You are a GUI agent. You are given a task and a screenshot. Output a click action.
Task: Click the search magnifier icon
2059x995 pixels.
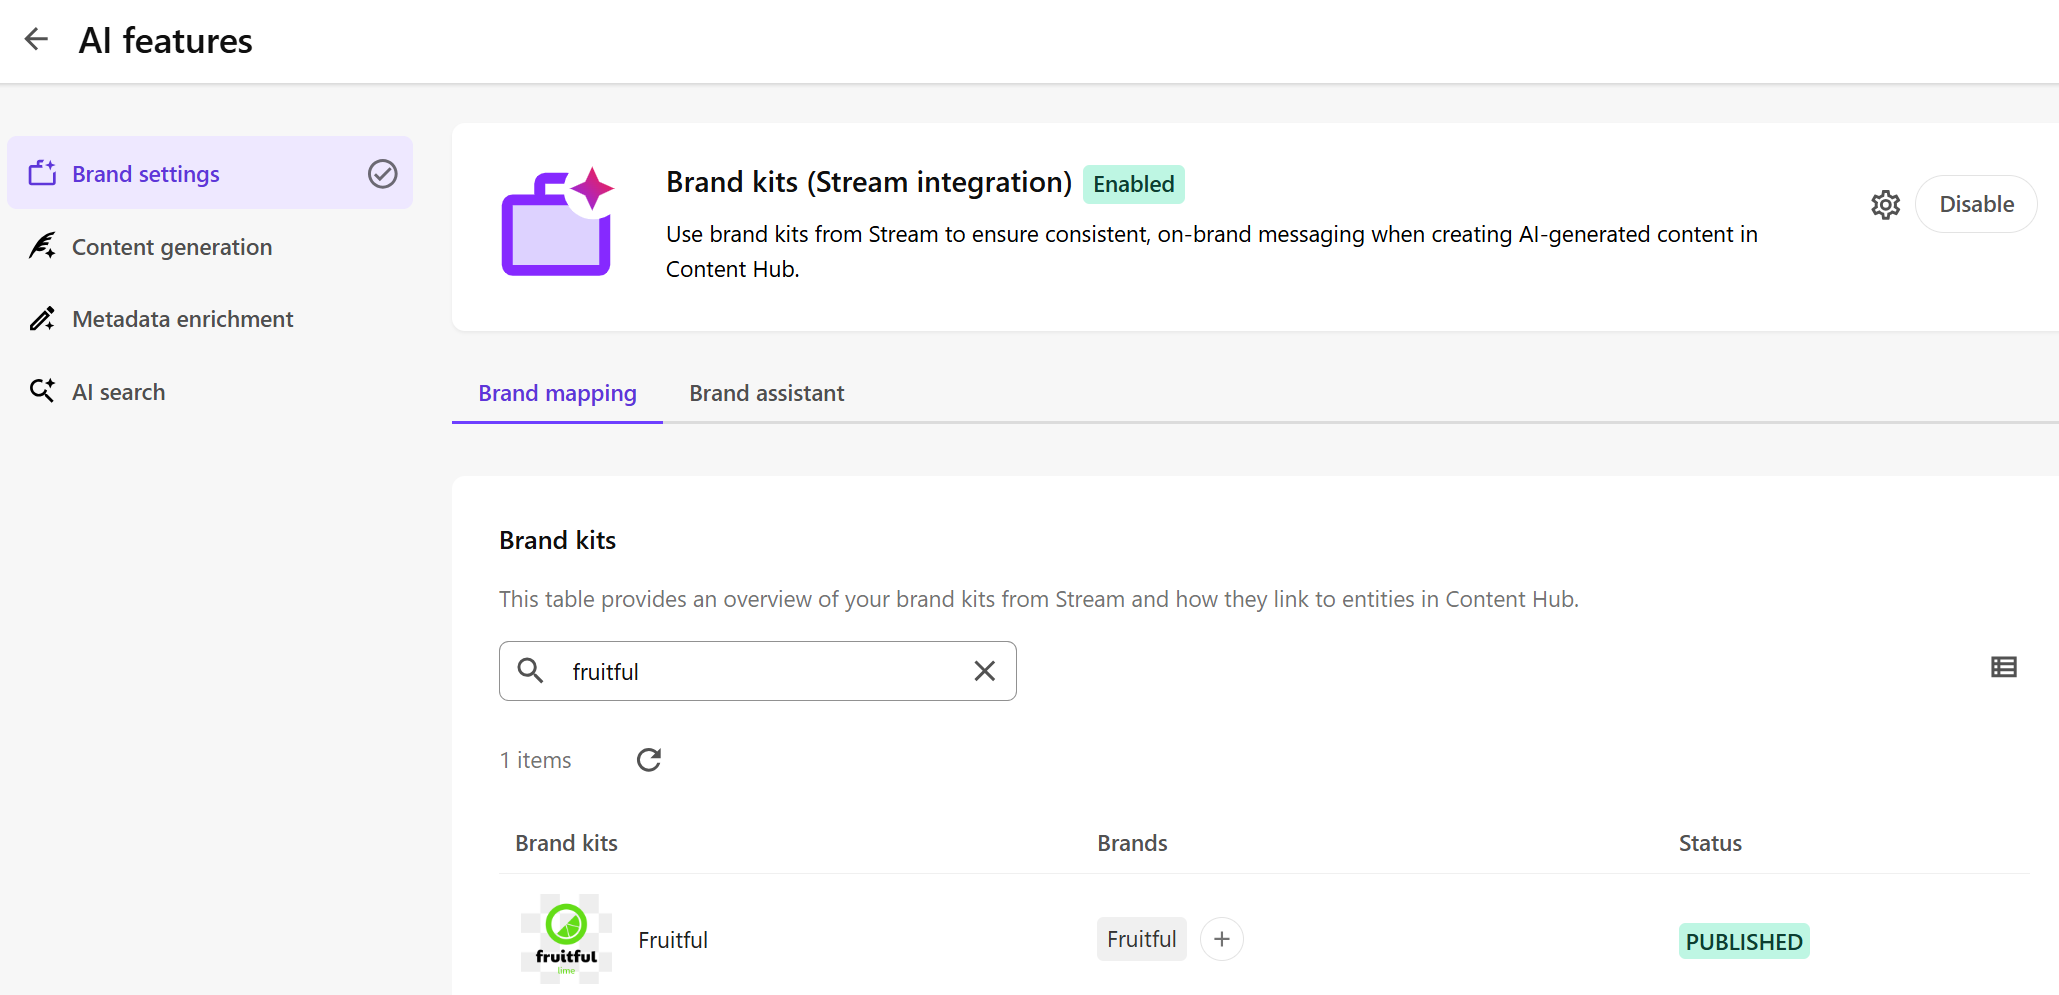click(531, 670)
